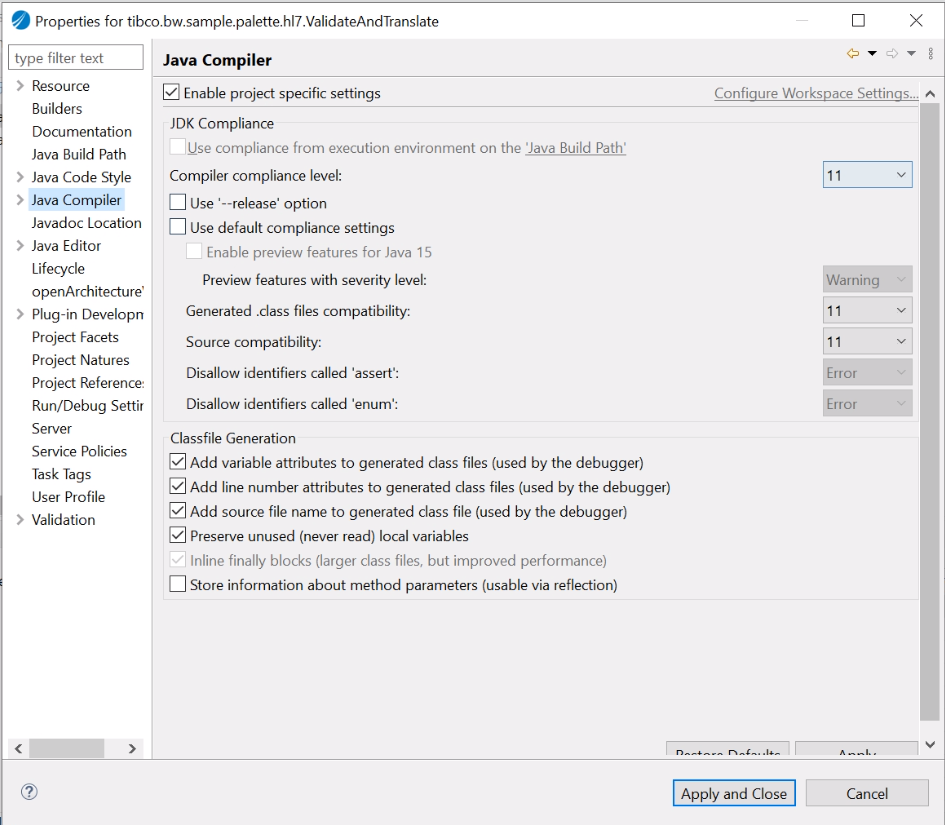945x825 pixels.
Task: Click the type filter text field
Action: (77, 58)
